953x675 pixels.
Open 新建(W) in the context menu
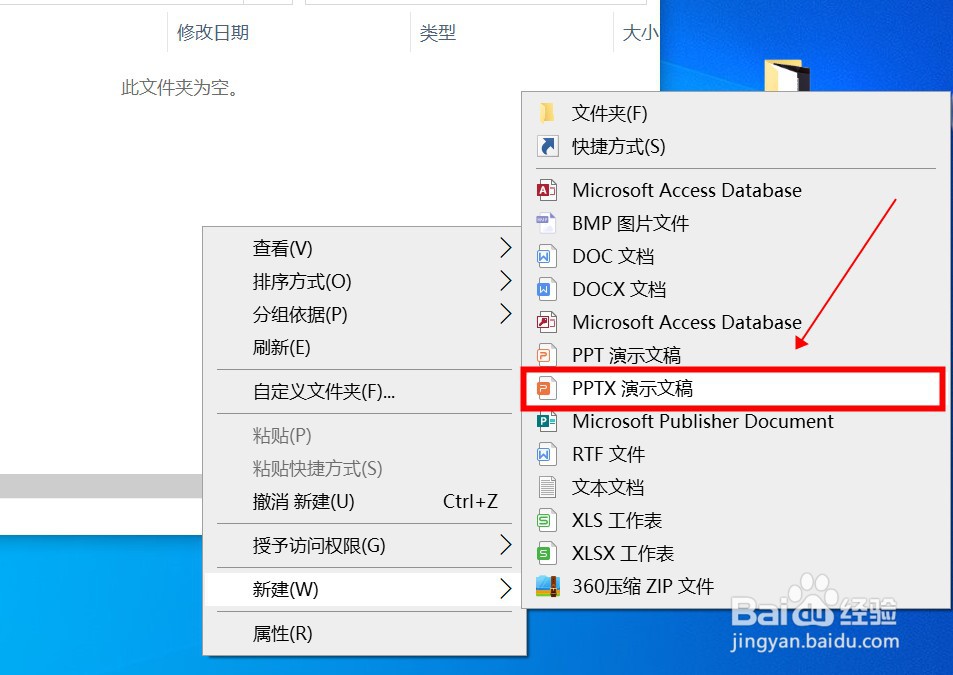tap(363, 589)
